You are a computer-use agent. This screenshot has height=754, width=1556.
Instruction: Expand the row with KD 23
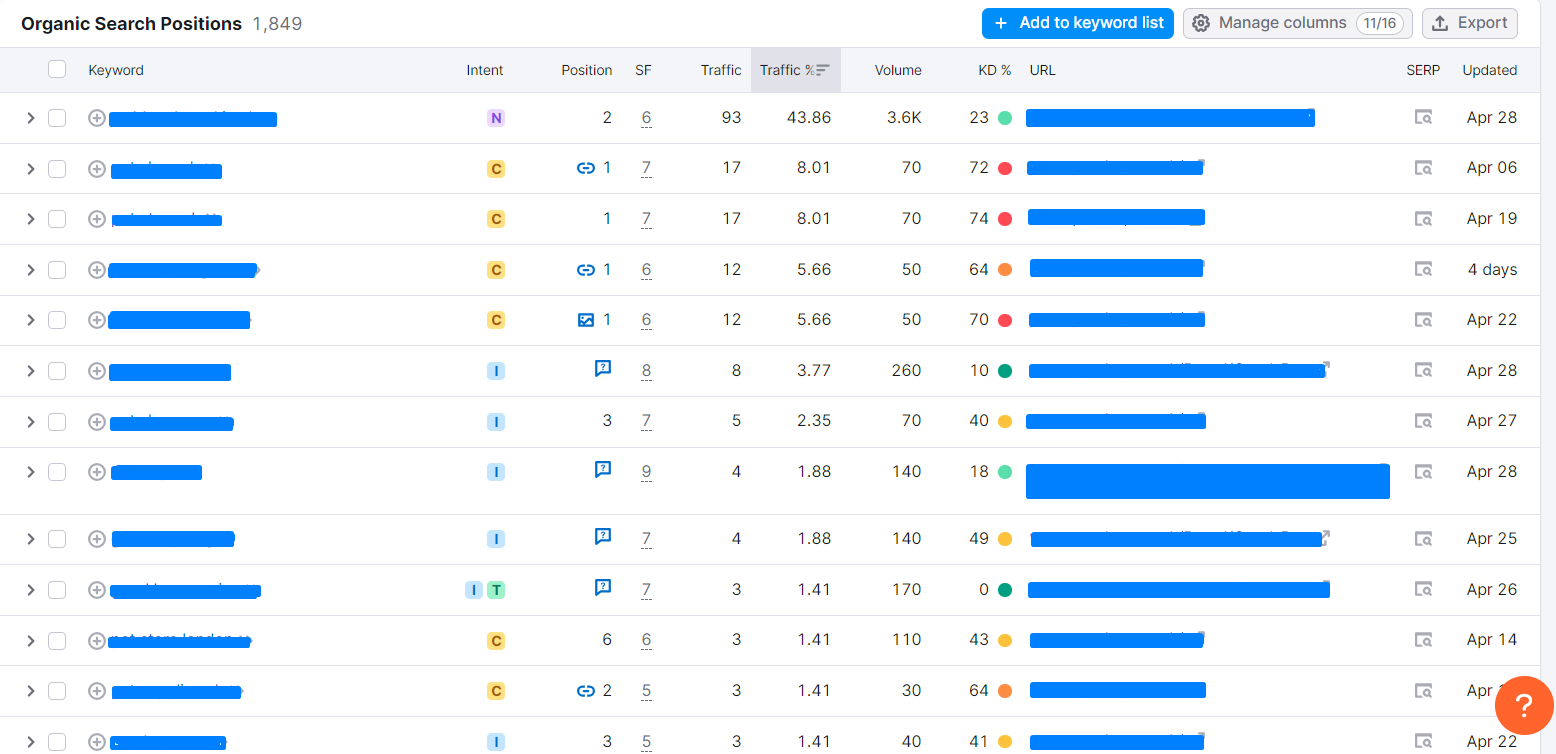point(30,118)
